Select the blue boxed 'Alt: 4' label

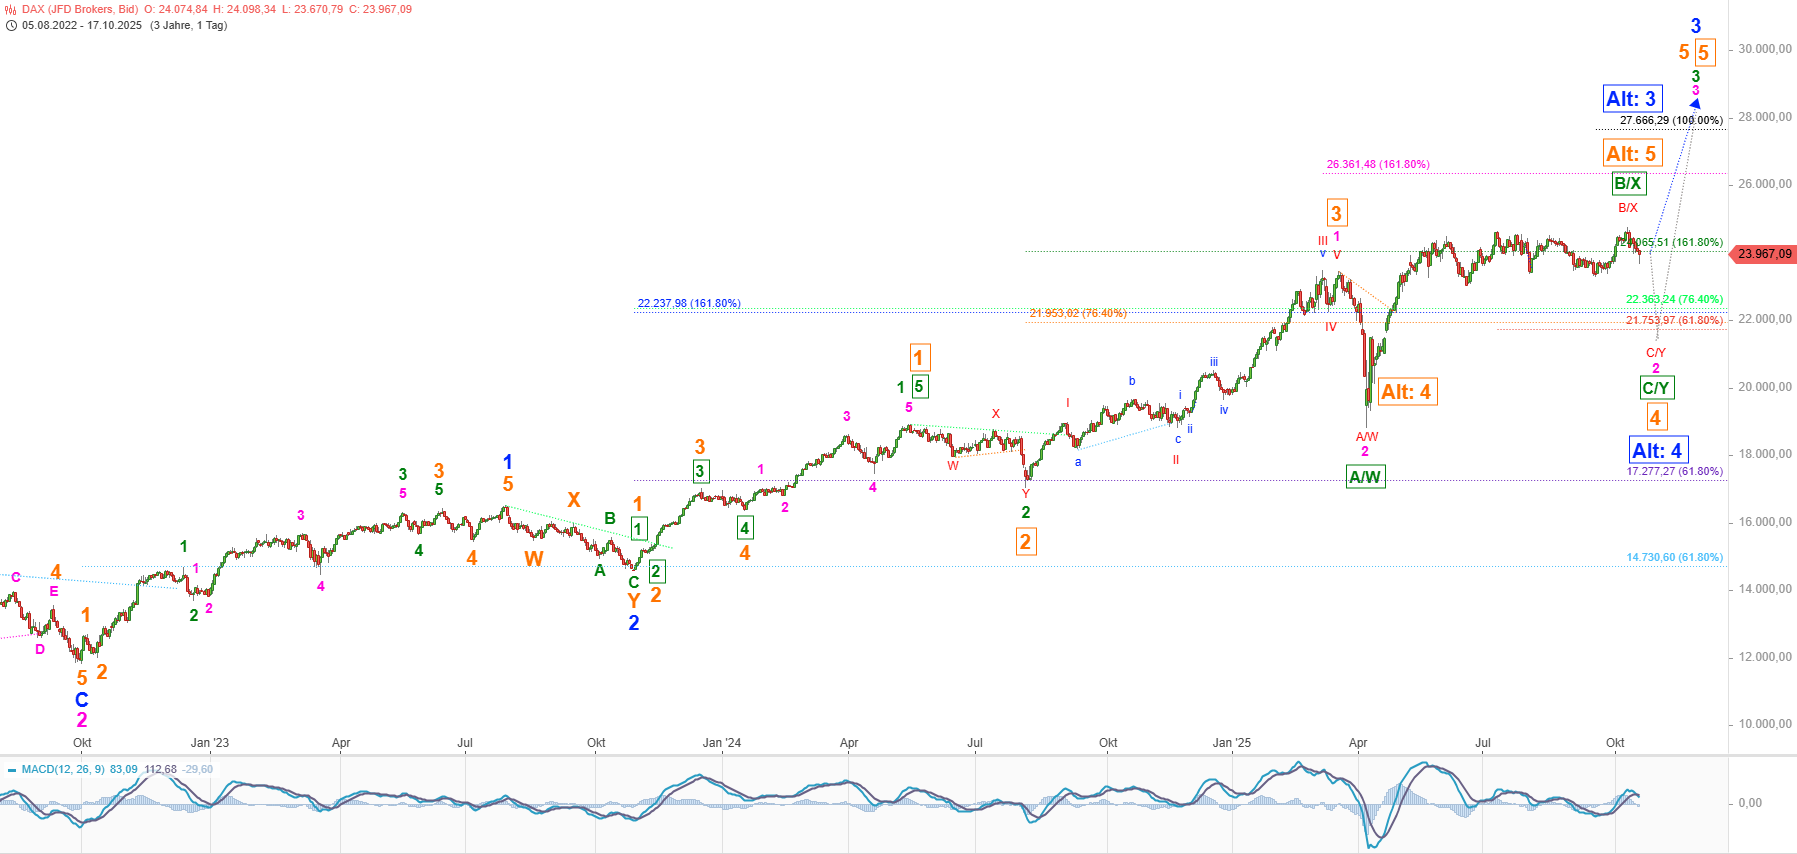[x=1657, y=450]
